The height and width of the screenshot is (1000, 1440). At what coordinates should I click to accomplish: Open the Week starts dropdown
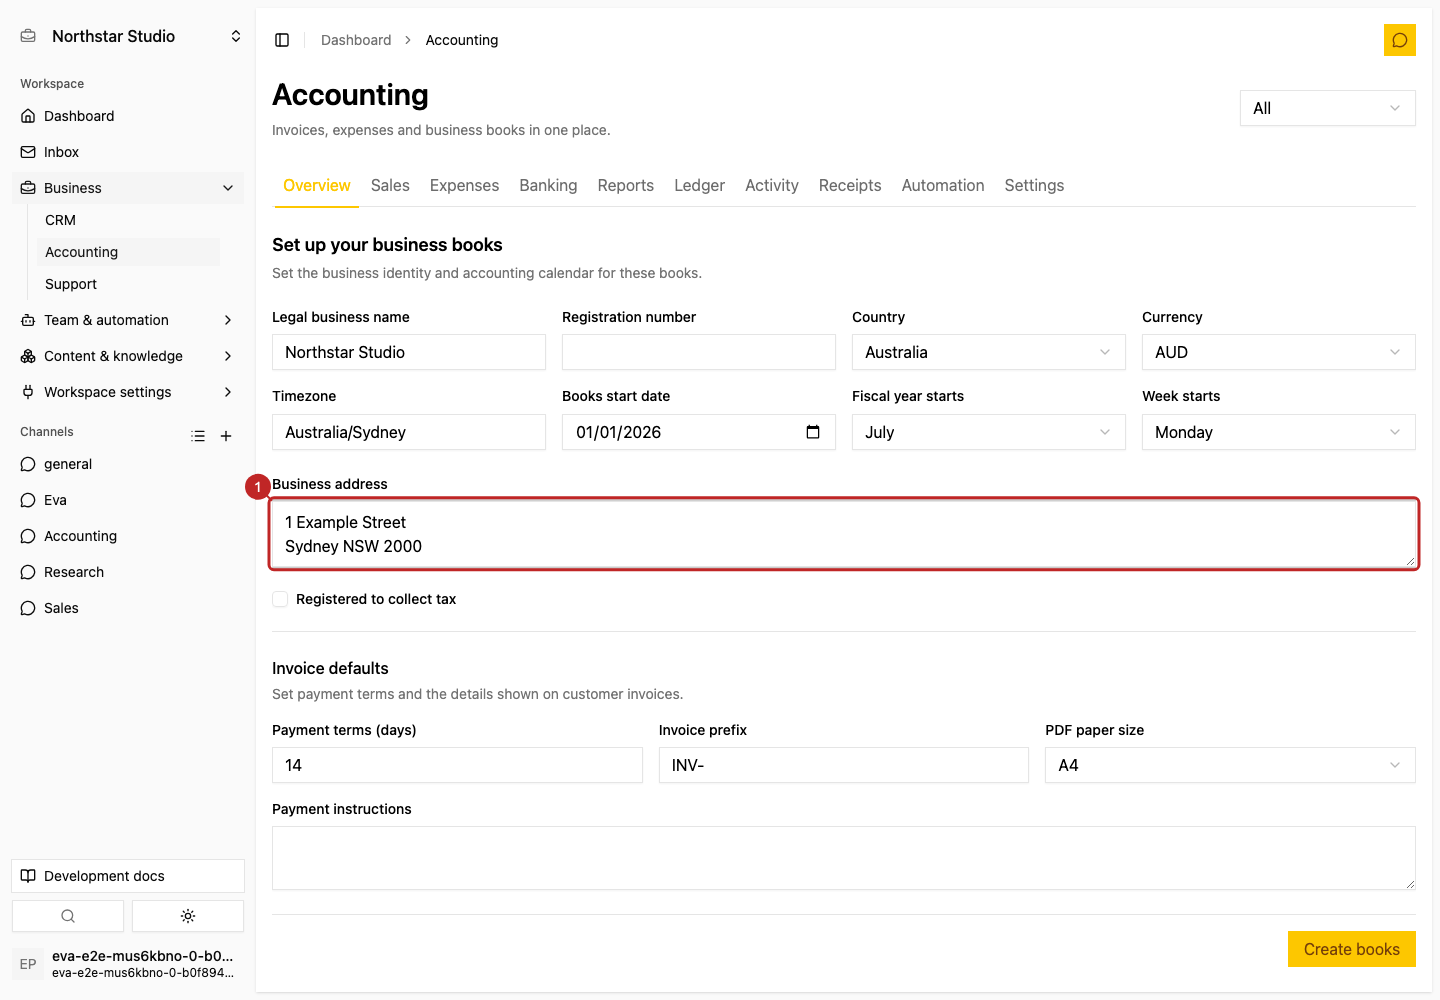(x=1279, y=432)
